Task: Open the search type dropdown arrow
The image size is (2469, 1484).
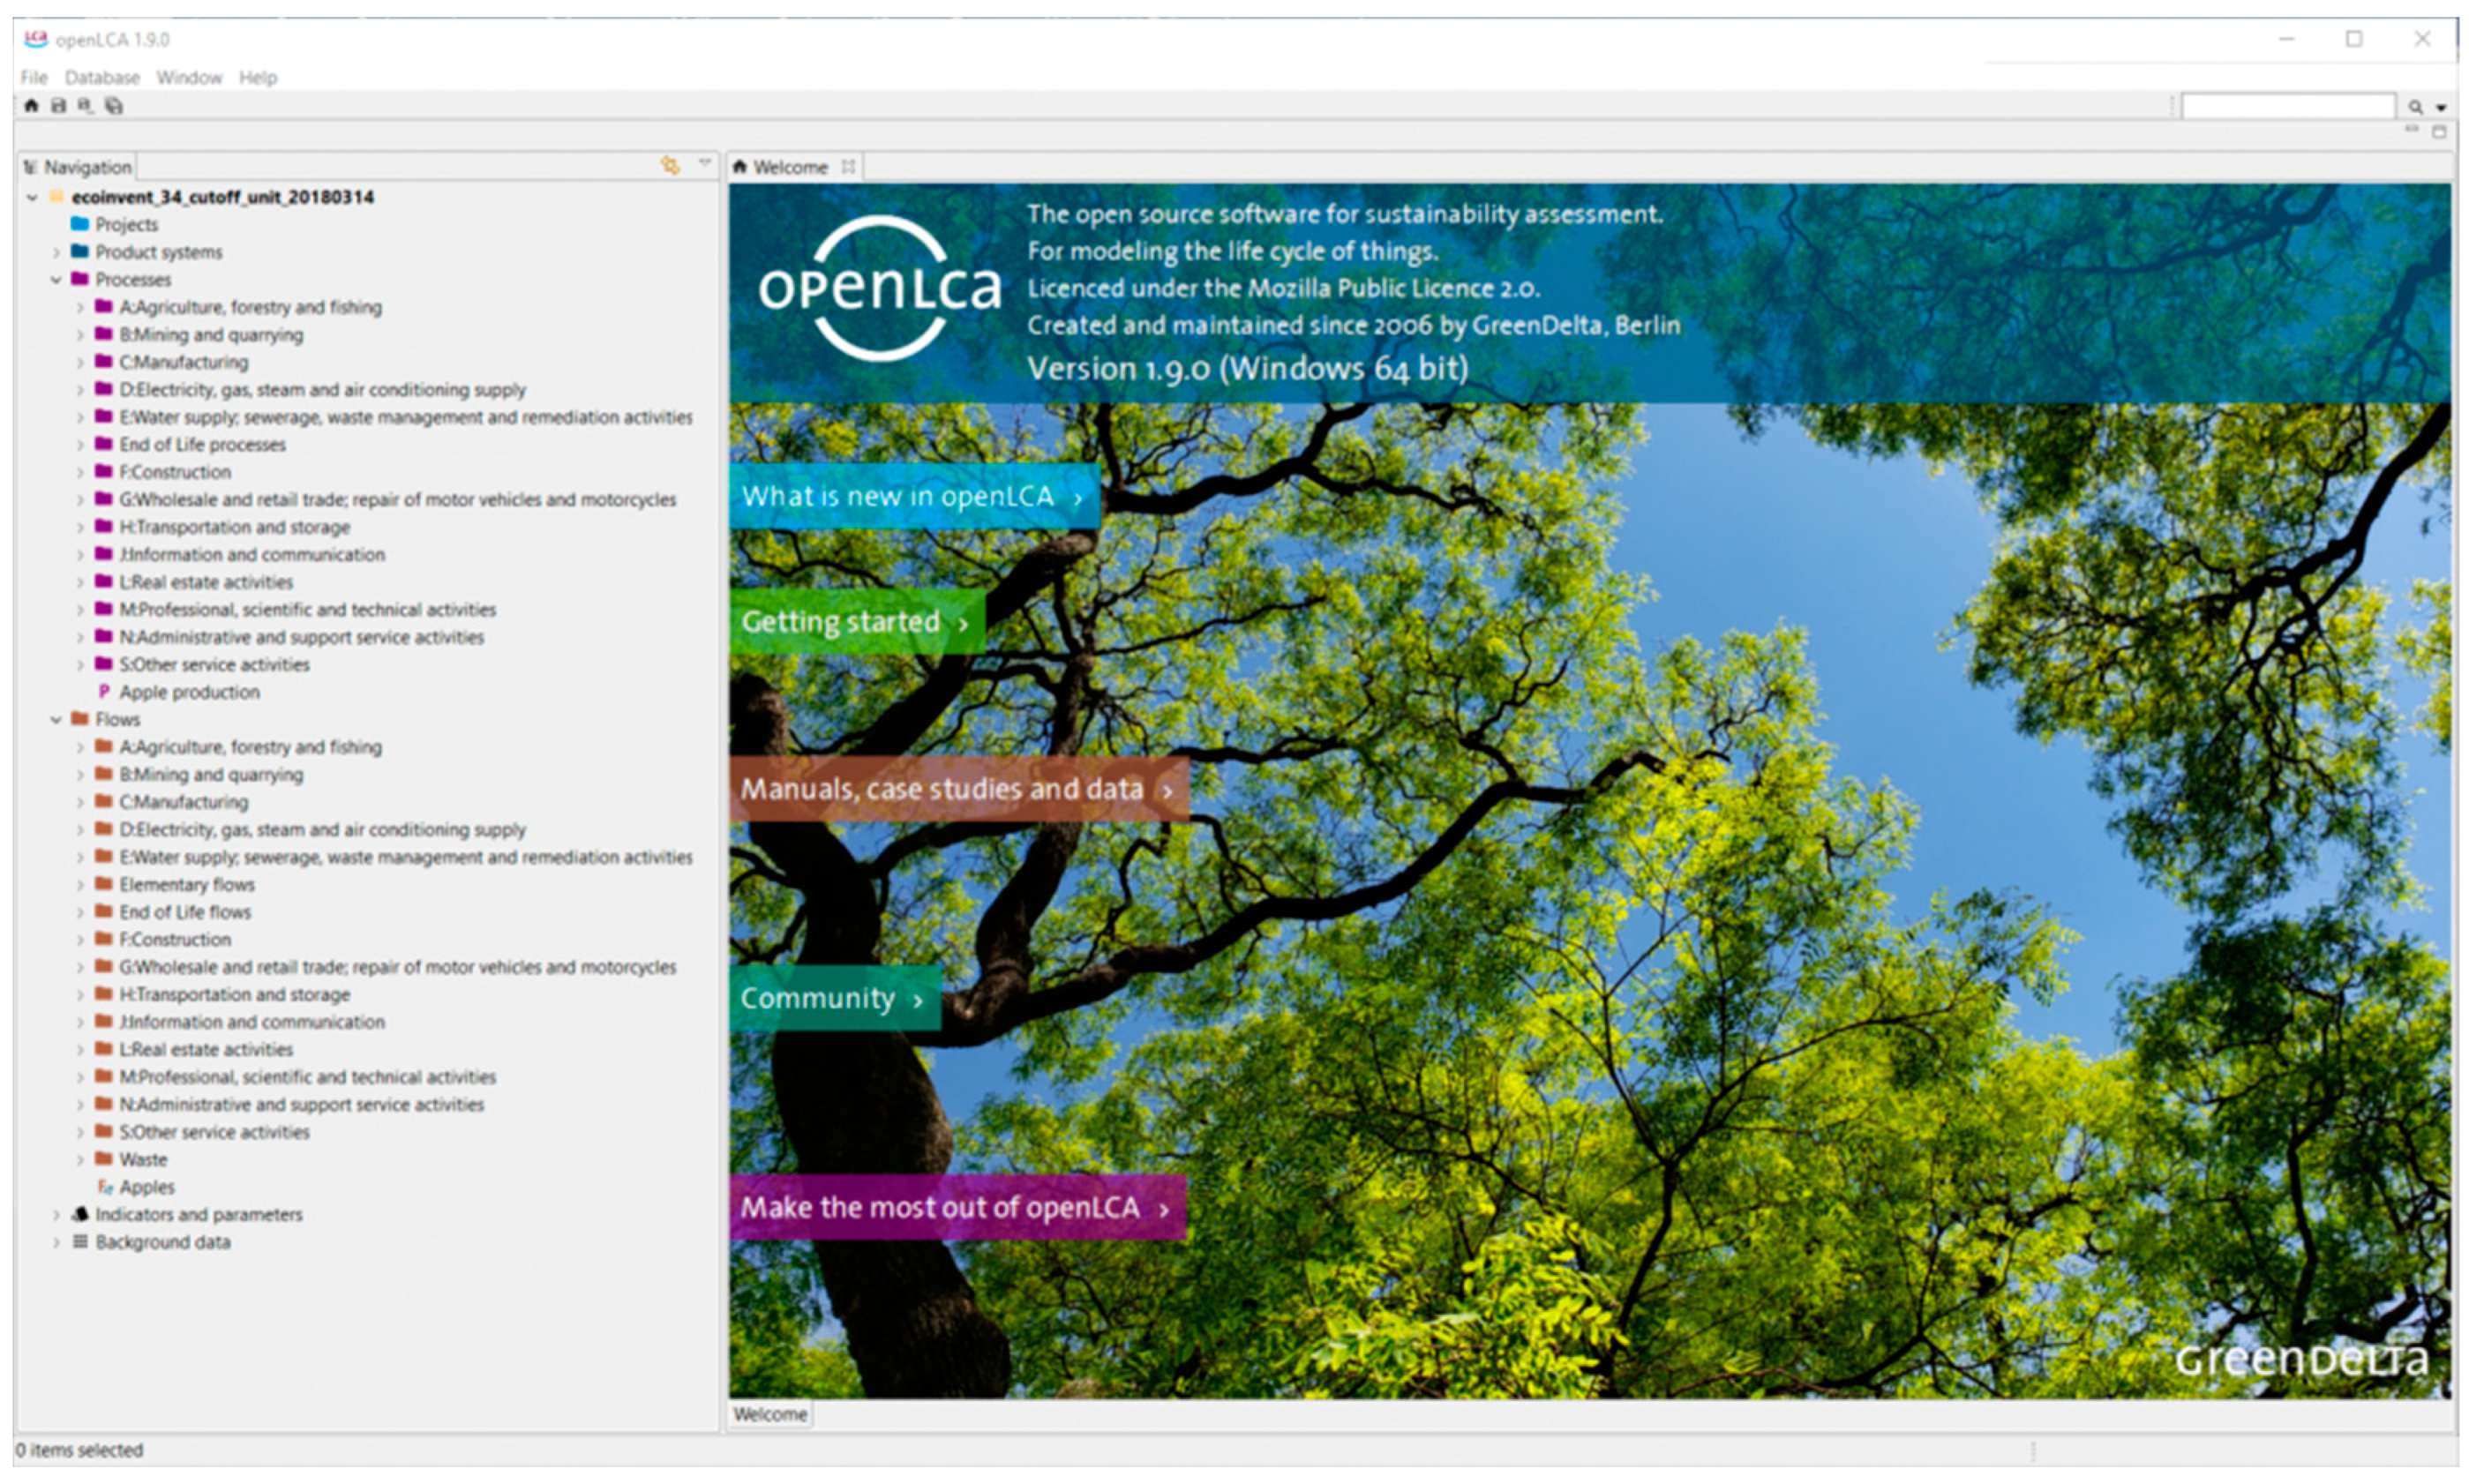Action: point(2440,107)
